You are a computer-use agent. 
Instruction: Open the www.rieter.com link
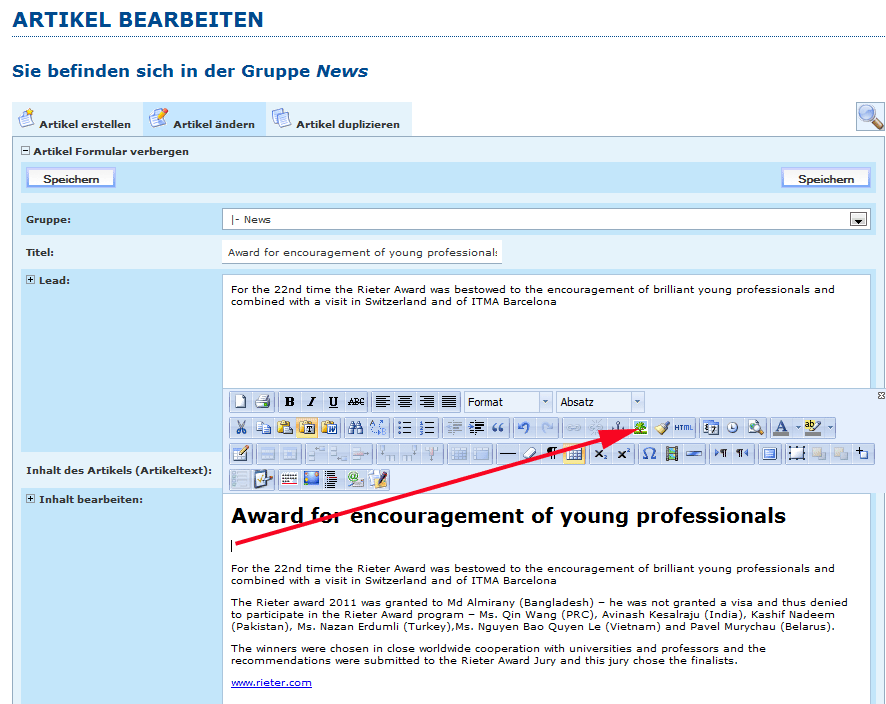click(271, 683)
